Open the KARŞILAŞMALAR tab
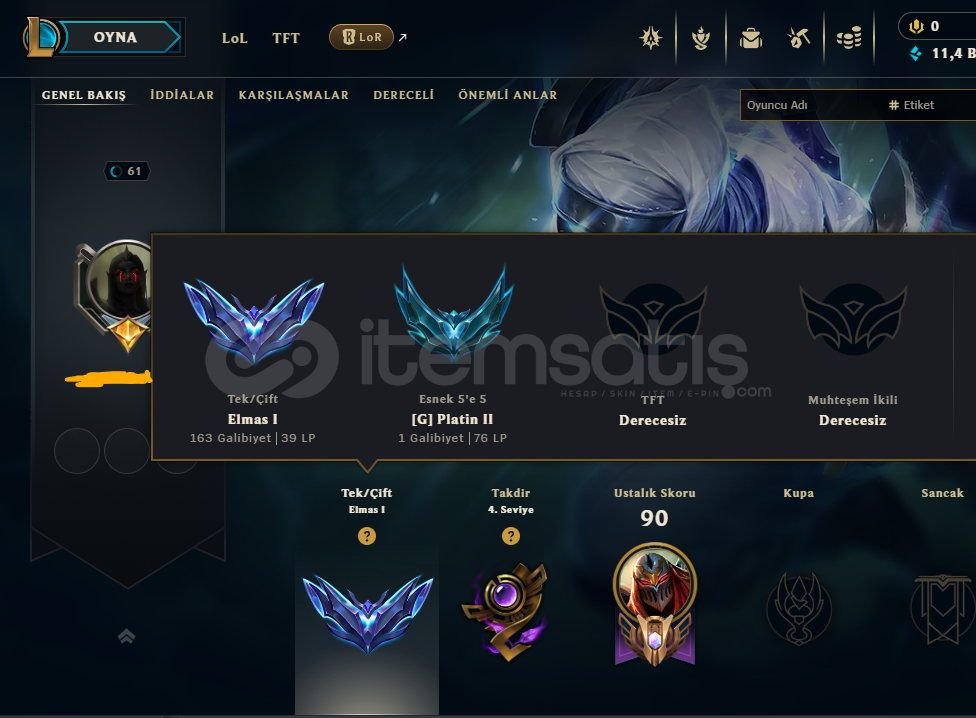This screenshot has width=976, height=718. tap(293, 95)
